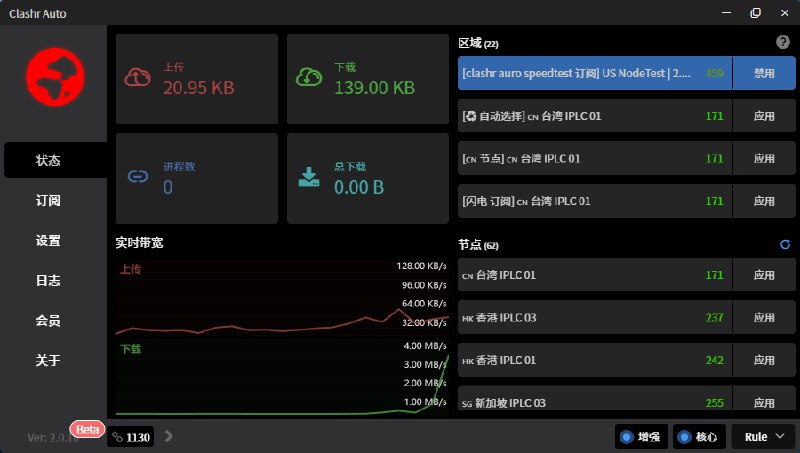This screenshot has height=453, width=800.
Task: Select the 闪电 订阅 台湾 IPLC 01 region row
Action: pos(595,201)
